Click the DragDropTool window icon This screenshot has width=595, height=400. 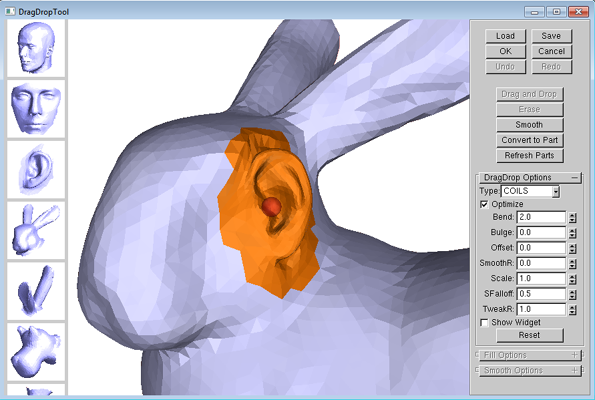[x=10, y=11]
